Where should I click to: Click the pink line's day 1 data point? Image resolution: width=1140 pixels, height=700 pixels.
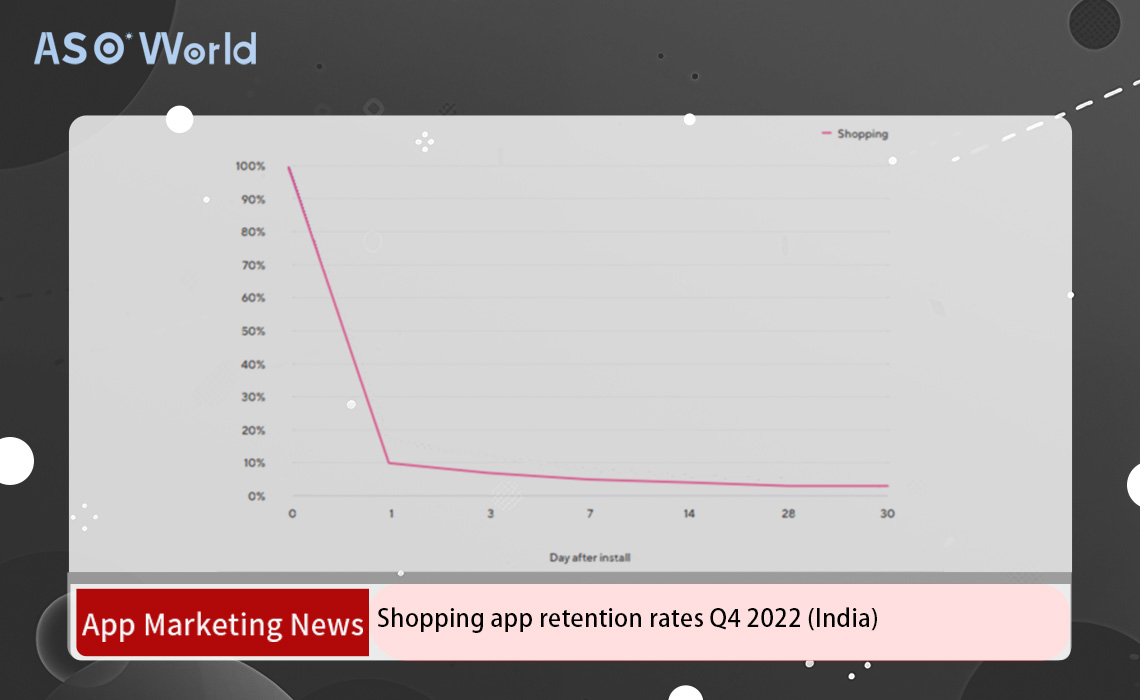click(x=390, y=463)
